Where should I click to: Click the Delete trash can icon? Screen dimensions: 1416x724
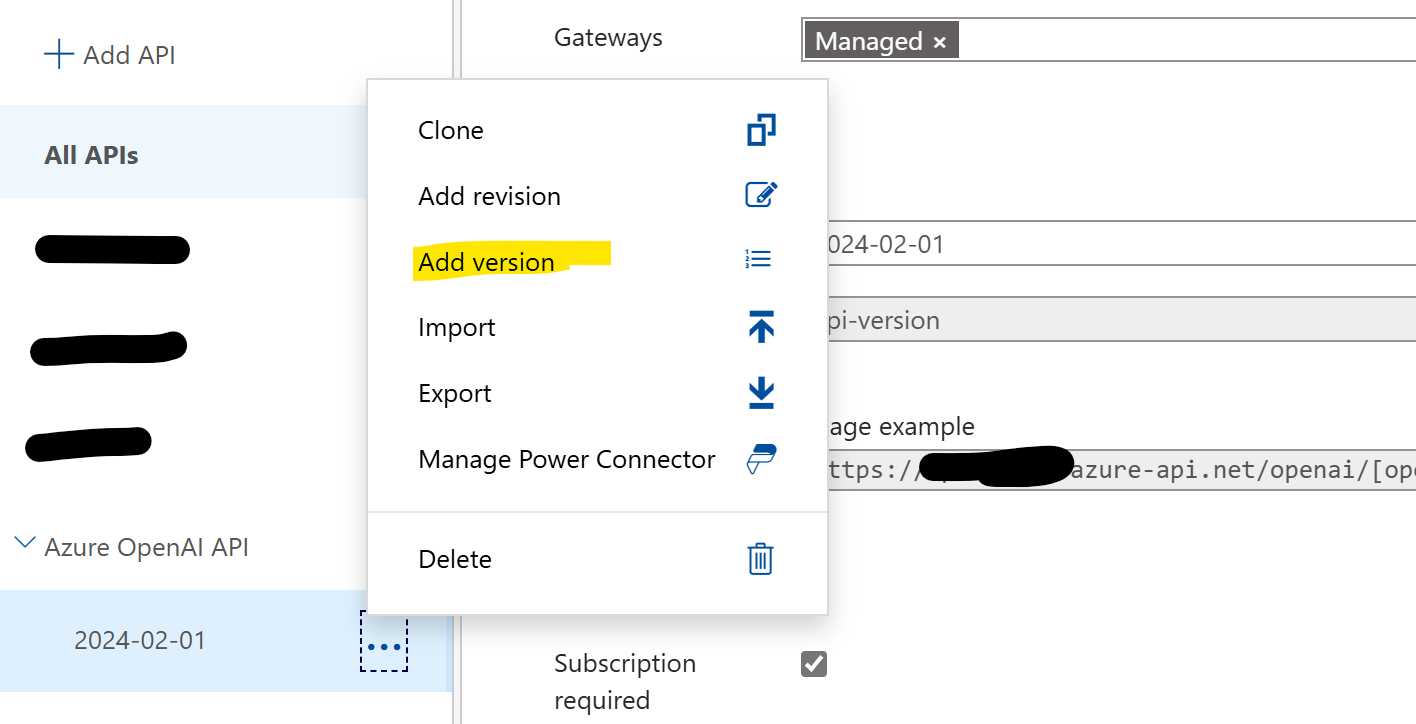click(760, 558)
